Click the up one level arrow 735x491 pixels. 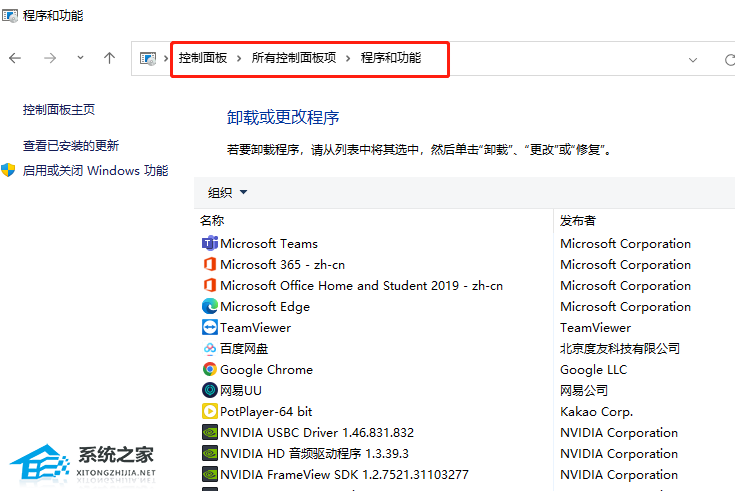click(x=110, y=58)
